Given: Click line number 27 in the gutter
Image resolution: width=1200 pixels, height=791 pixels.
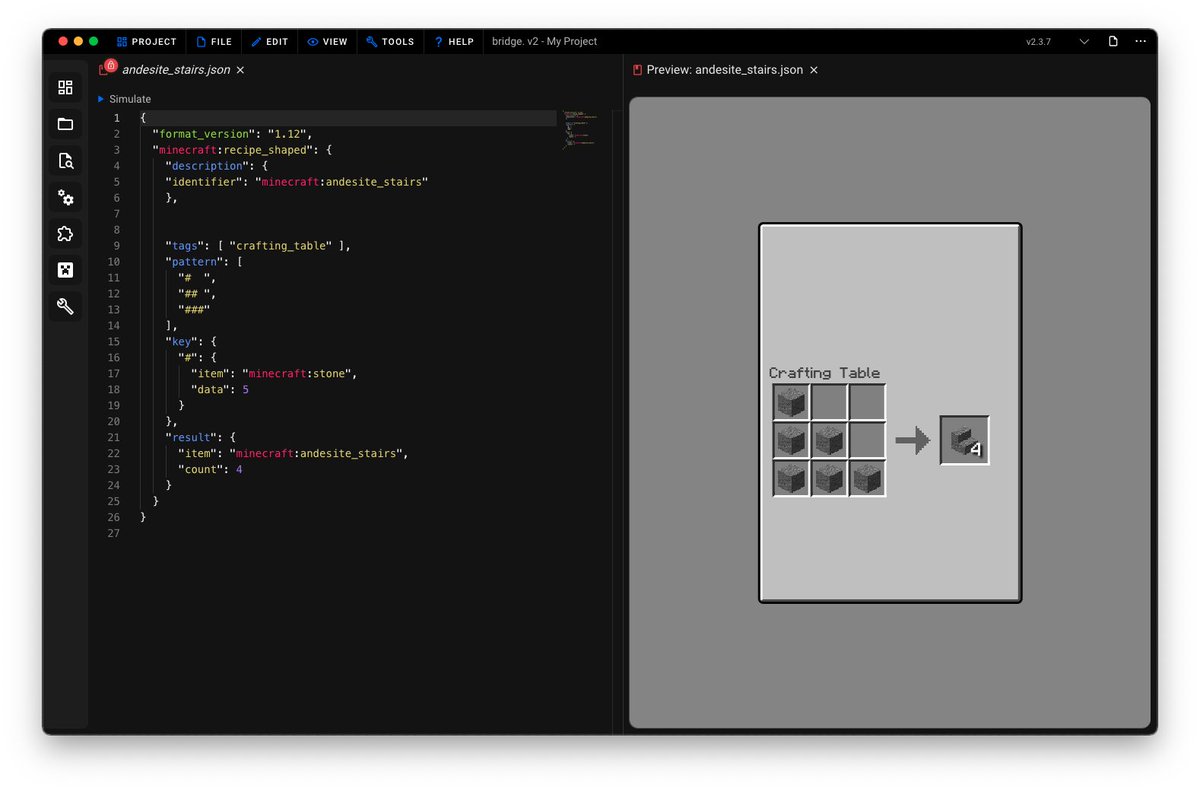Looking at the screenshot, I should pyautogui.click(x=113, y=534).
